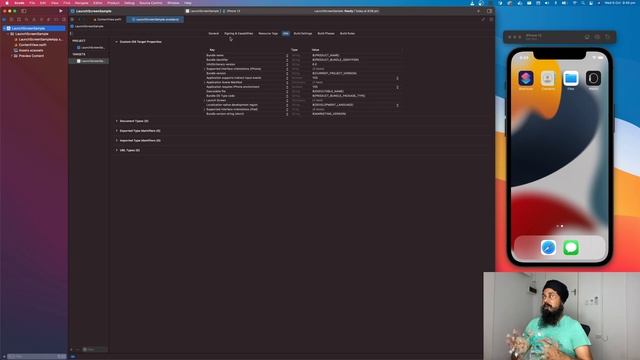
Task: Open value popup for Localization native development region
Action: pos(397,105)
